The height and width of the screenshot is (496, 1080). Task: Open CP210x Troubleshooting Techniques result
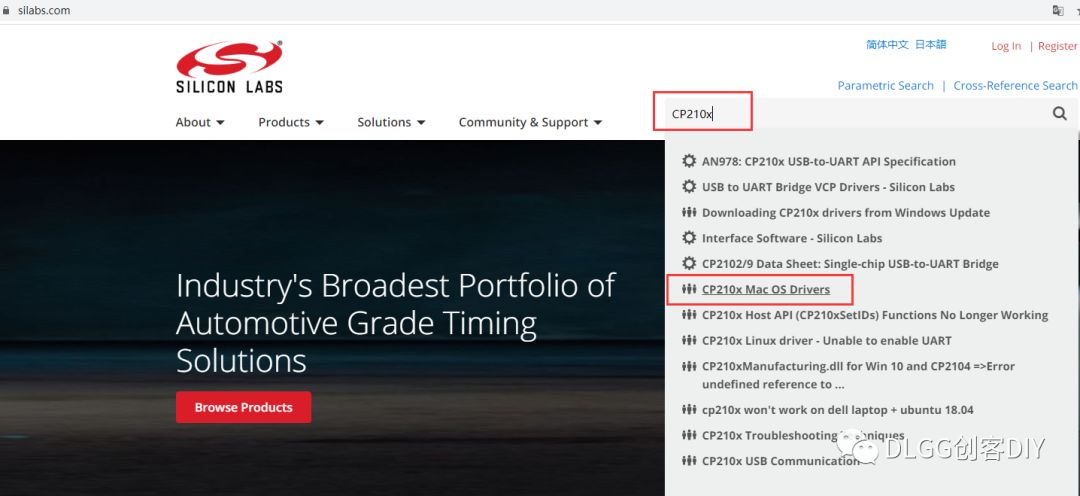click(x=803, y=435)
